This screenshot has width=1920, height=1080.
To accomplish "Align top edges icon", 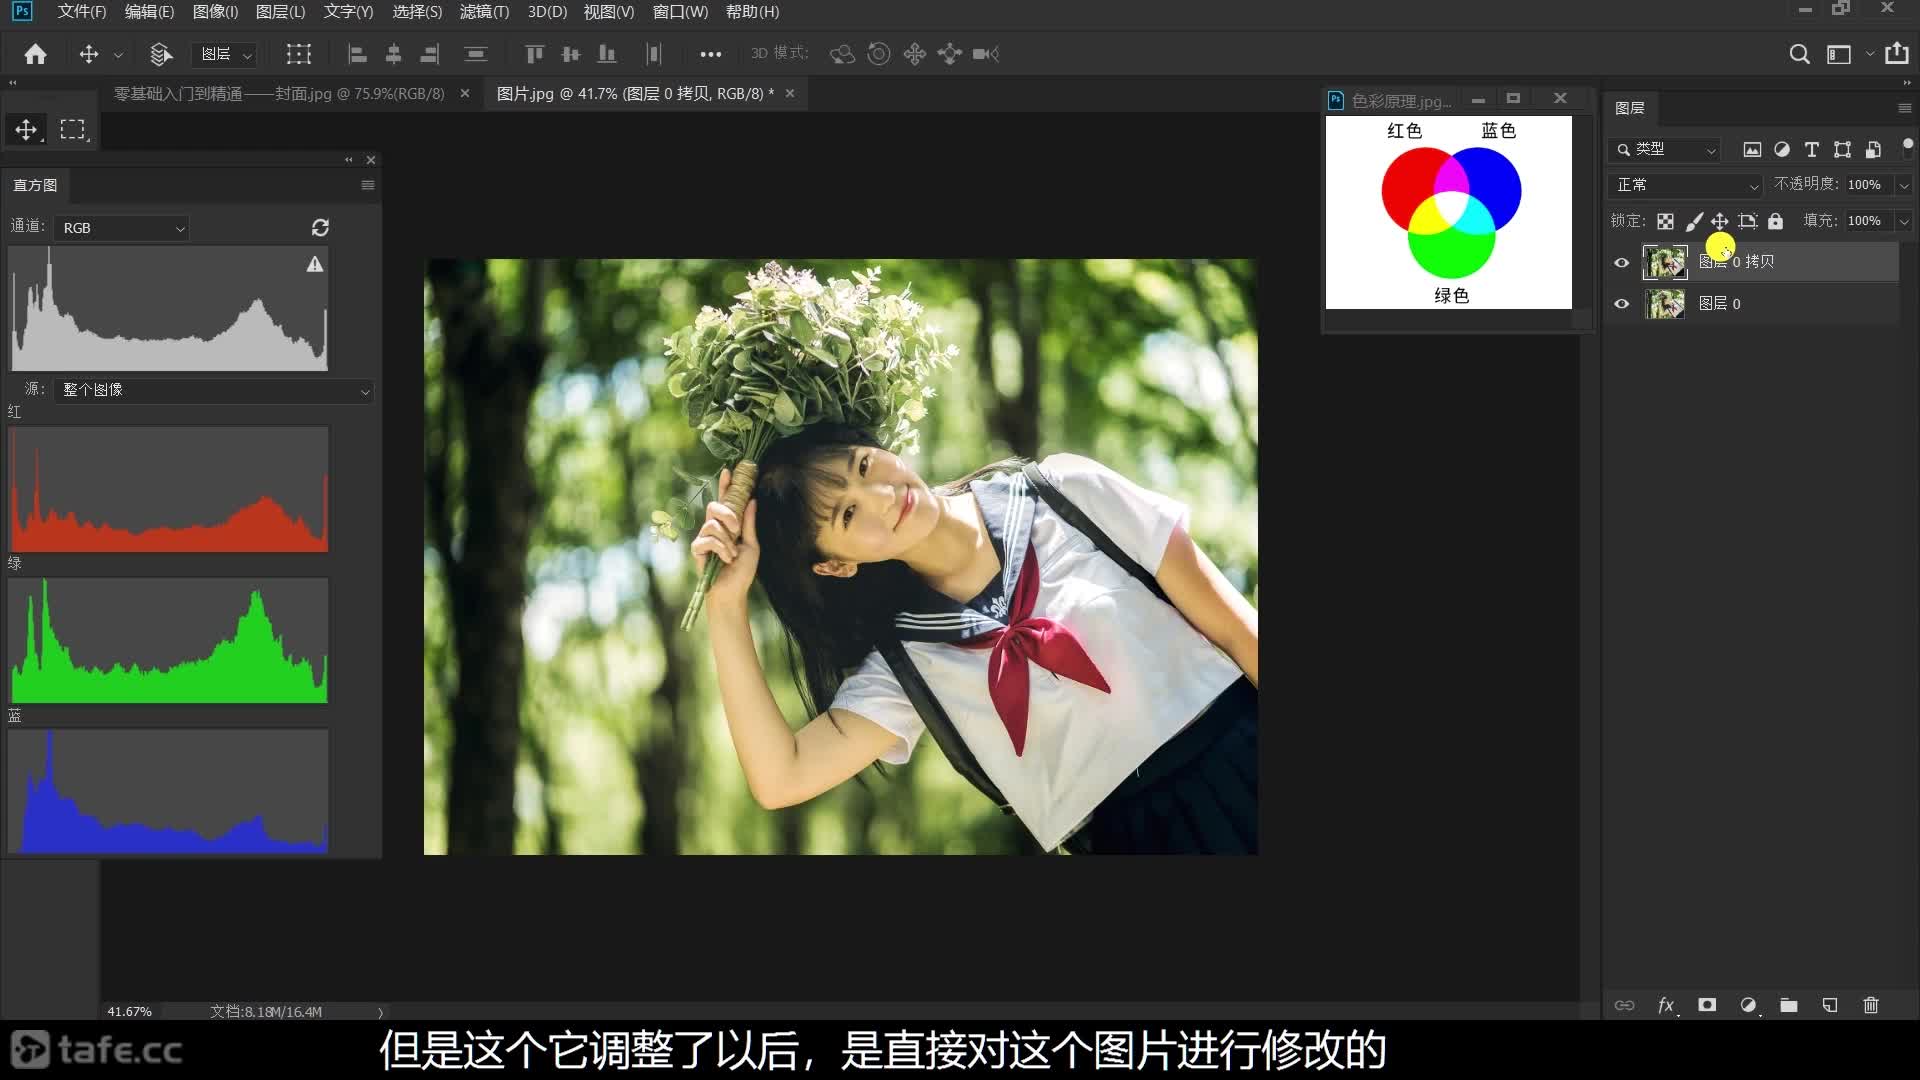I will pyautogui.click(x=535, y=54).
